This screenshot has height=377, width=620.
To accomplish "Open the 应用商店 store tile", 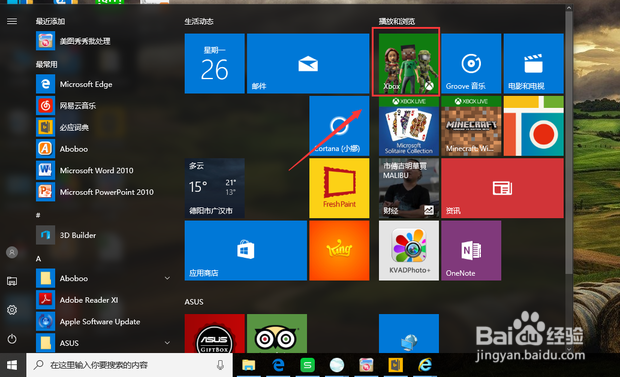I will click(246, 250).
